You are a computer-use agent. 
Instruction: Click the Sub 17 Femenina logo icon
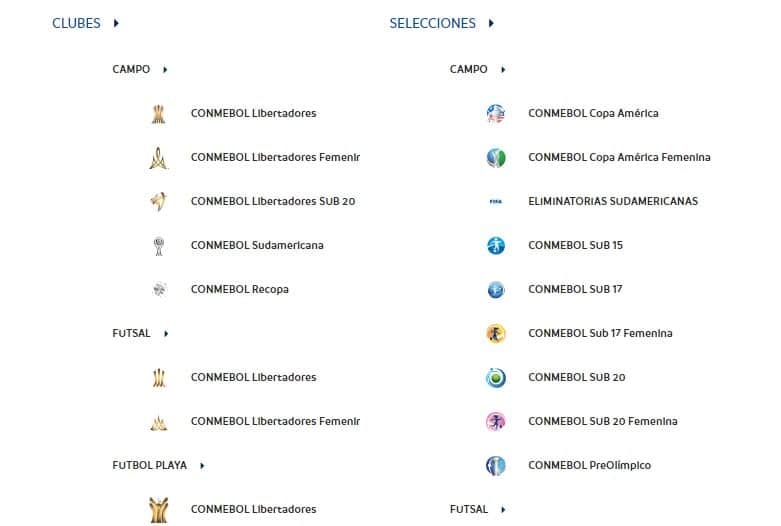pyautogui.click(x=496, y=334)
